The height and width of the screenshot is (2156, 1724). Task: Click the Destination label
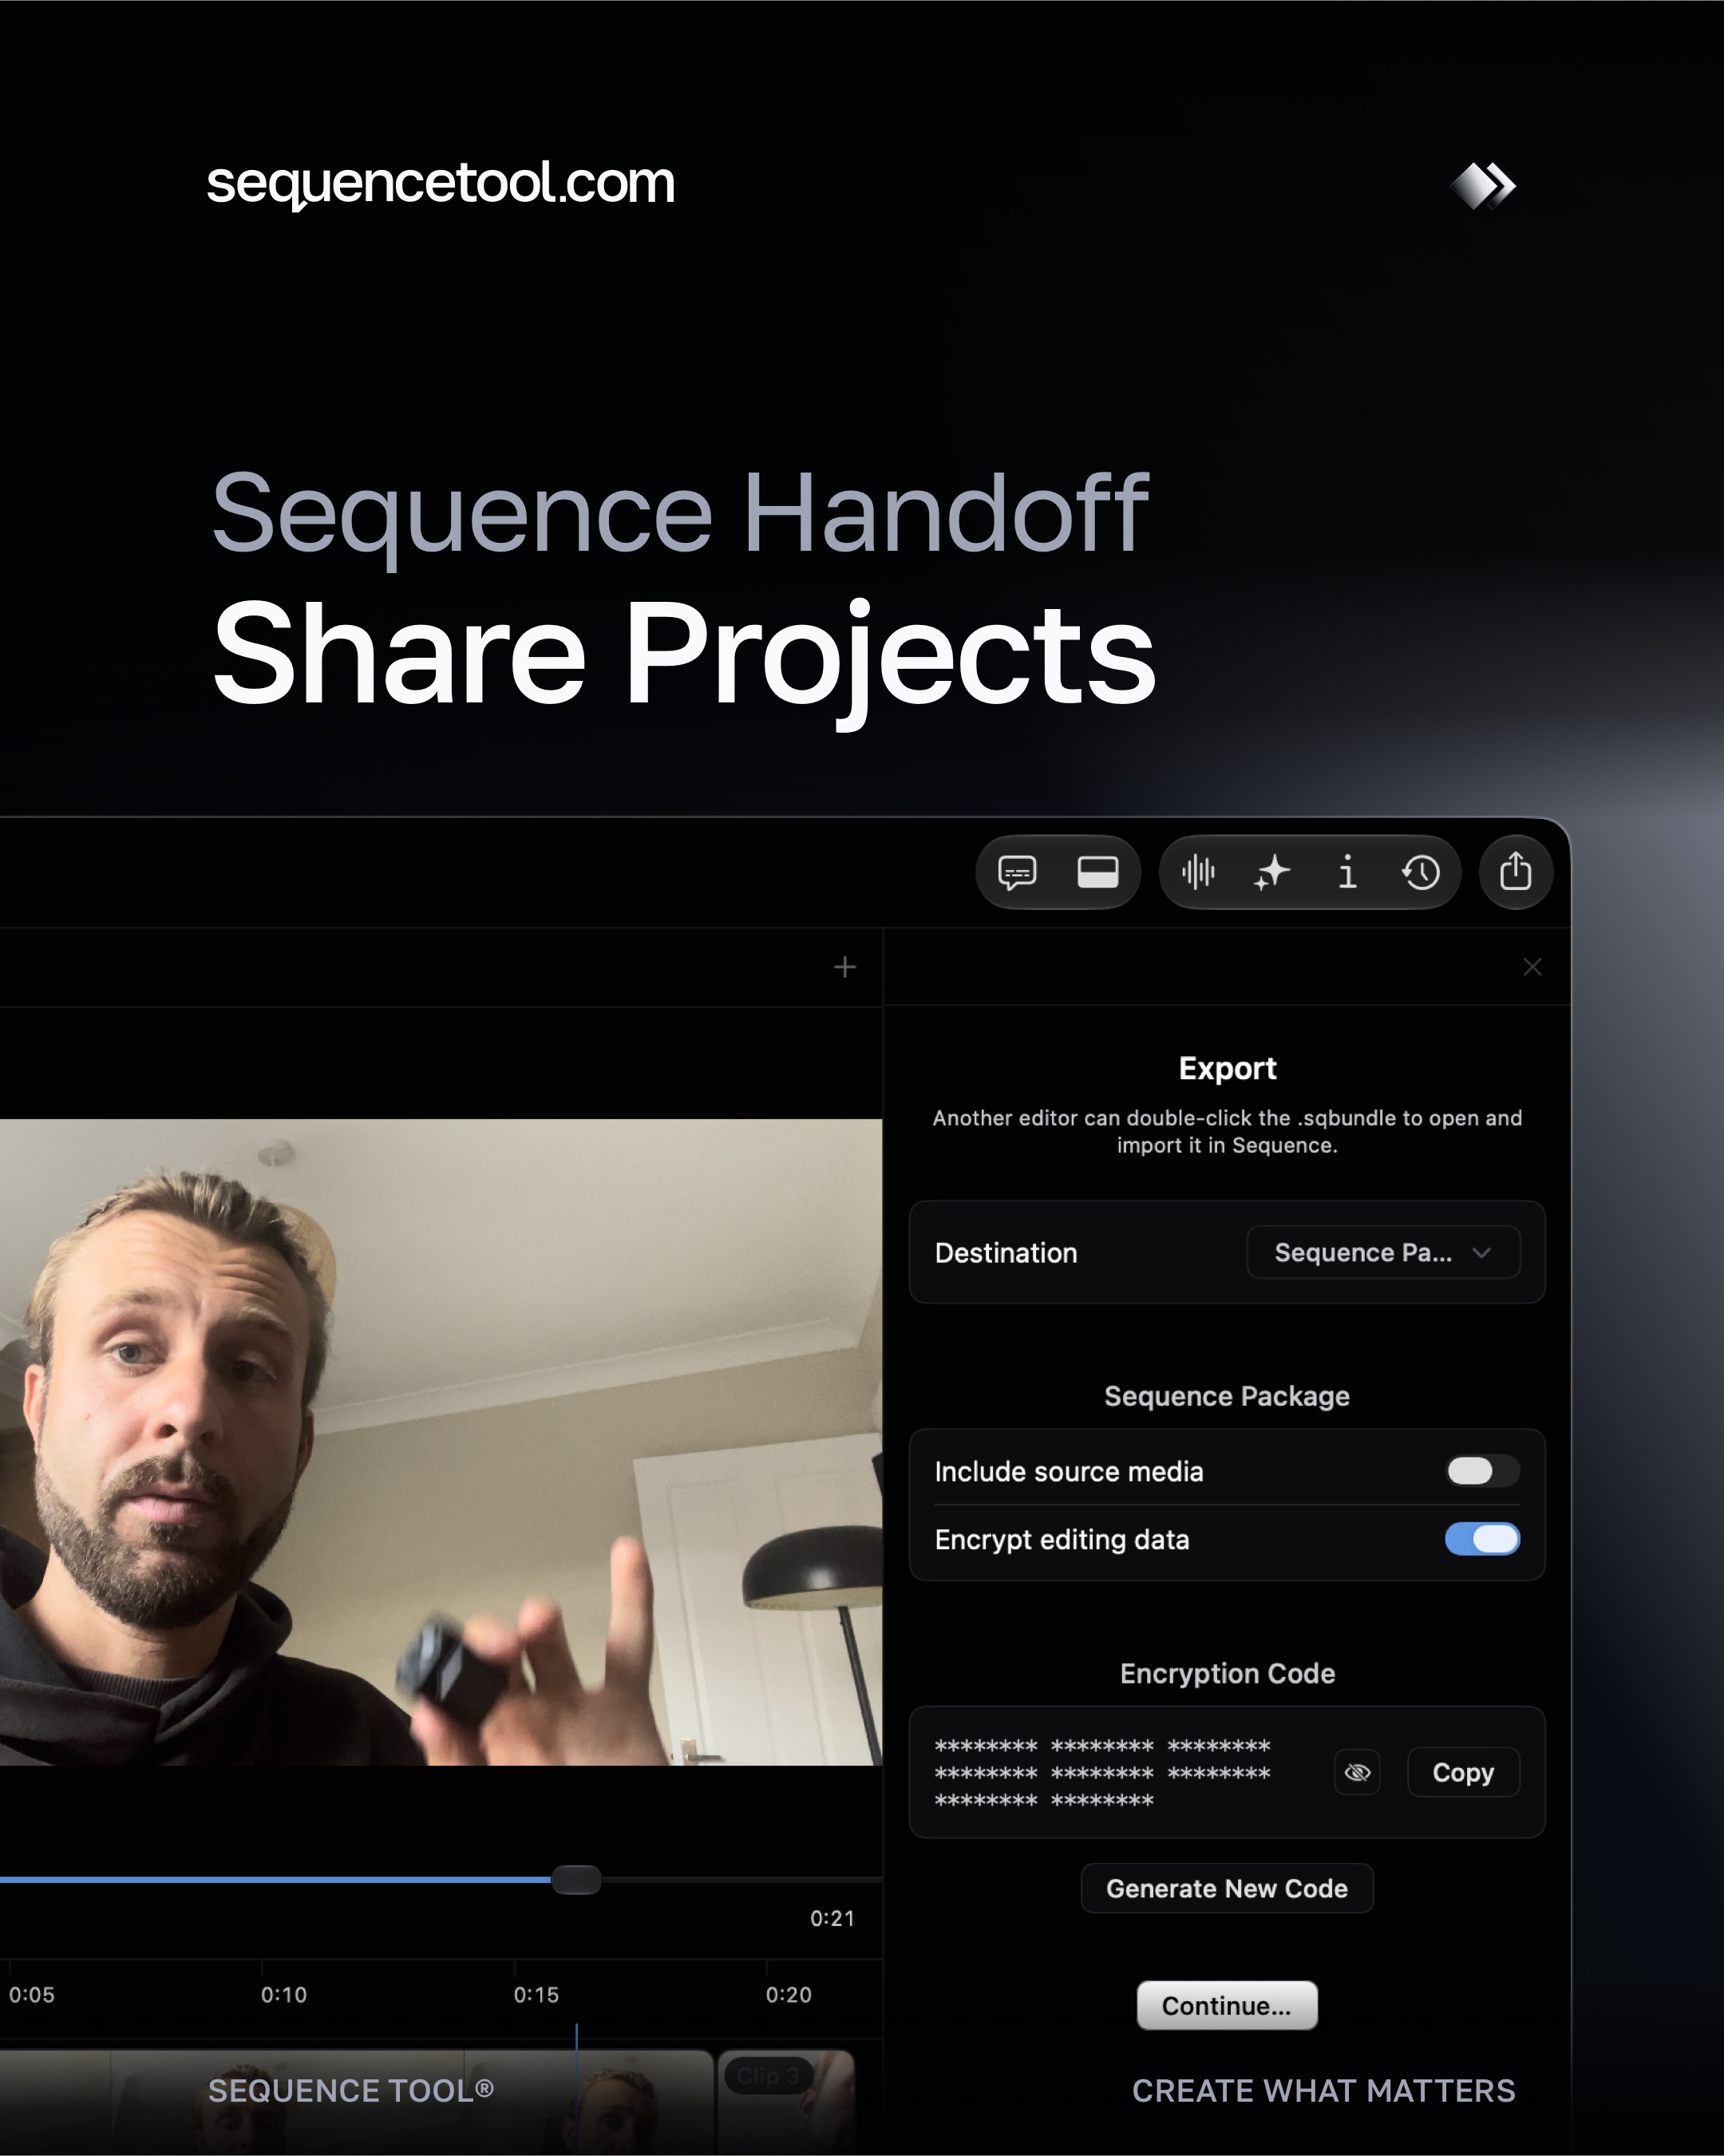[1006, 1253]
